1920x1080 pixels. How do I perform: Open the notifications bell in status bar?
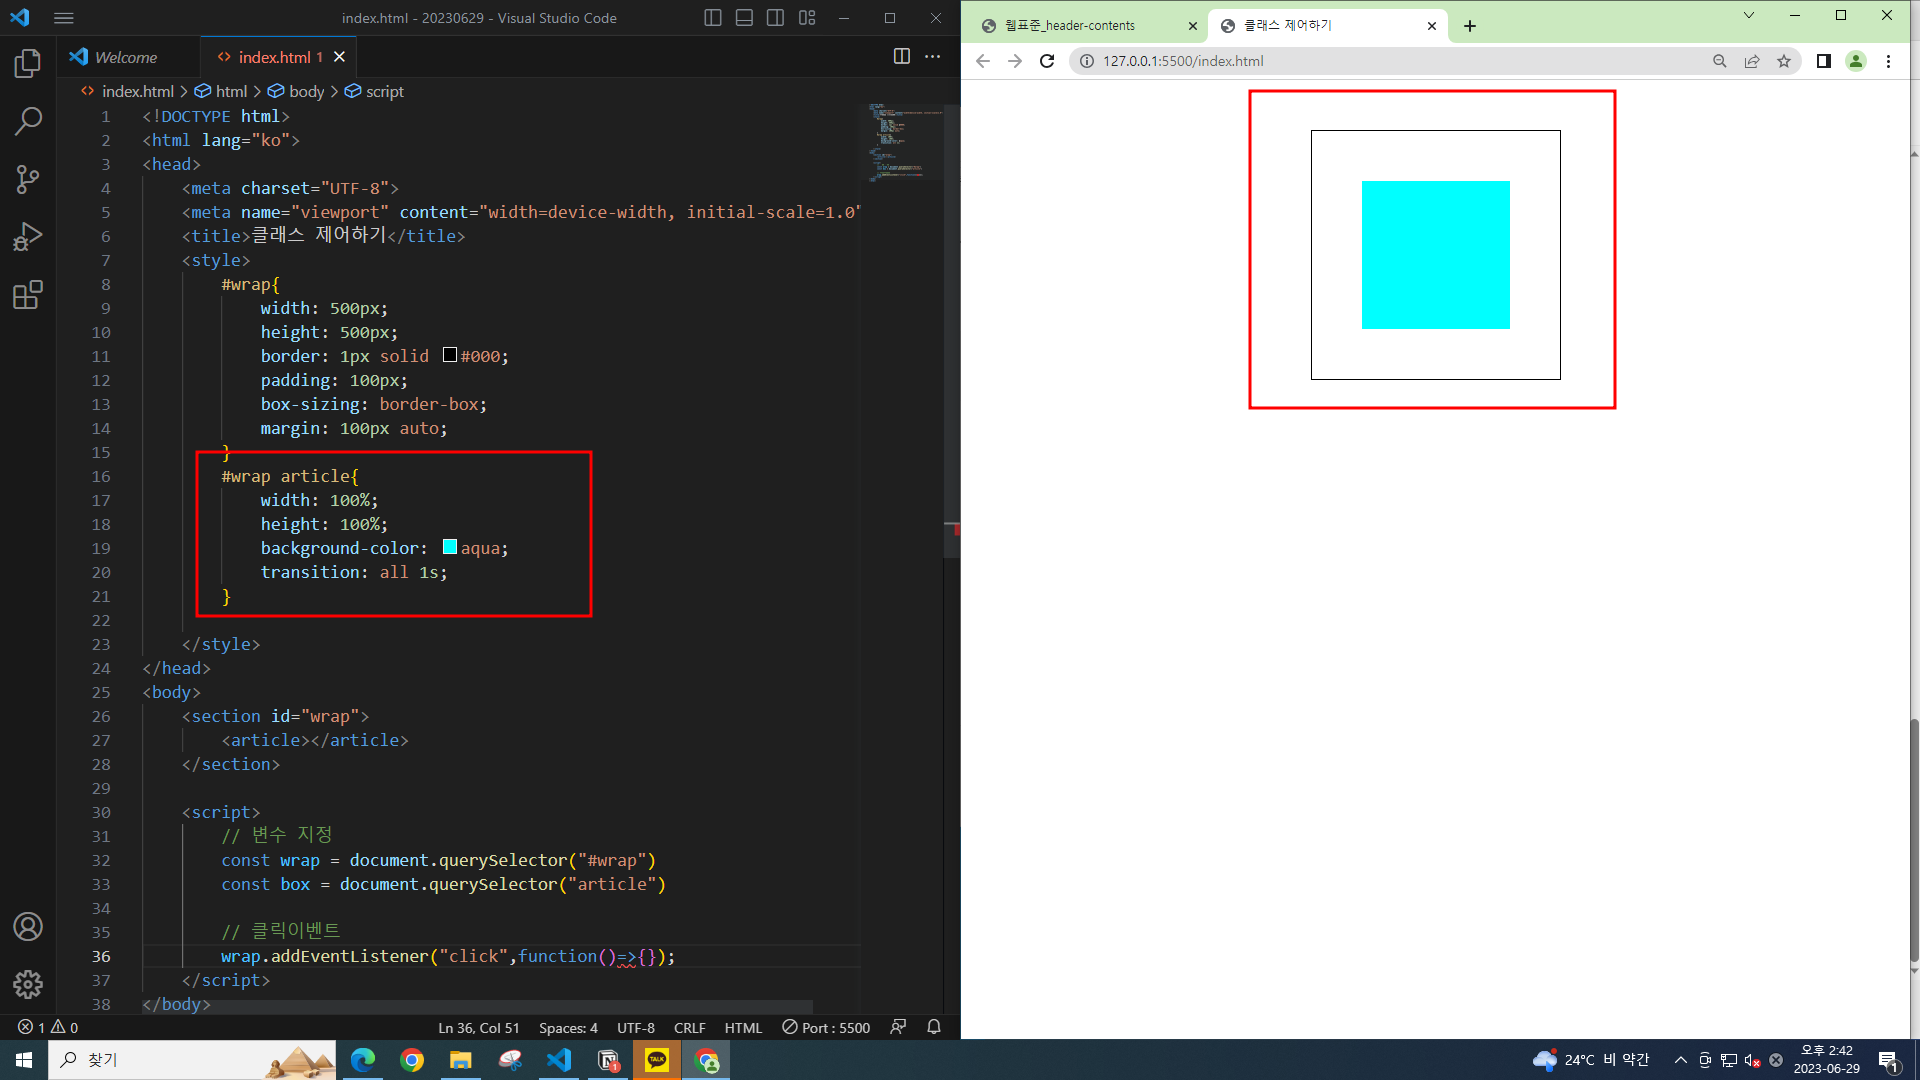pyautogui.click(x=934, y=1027)
